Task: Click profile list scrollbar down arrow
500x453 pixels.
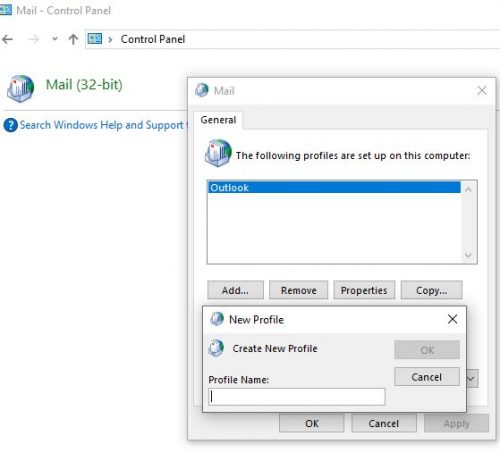Action: tap(468, 255)
